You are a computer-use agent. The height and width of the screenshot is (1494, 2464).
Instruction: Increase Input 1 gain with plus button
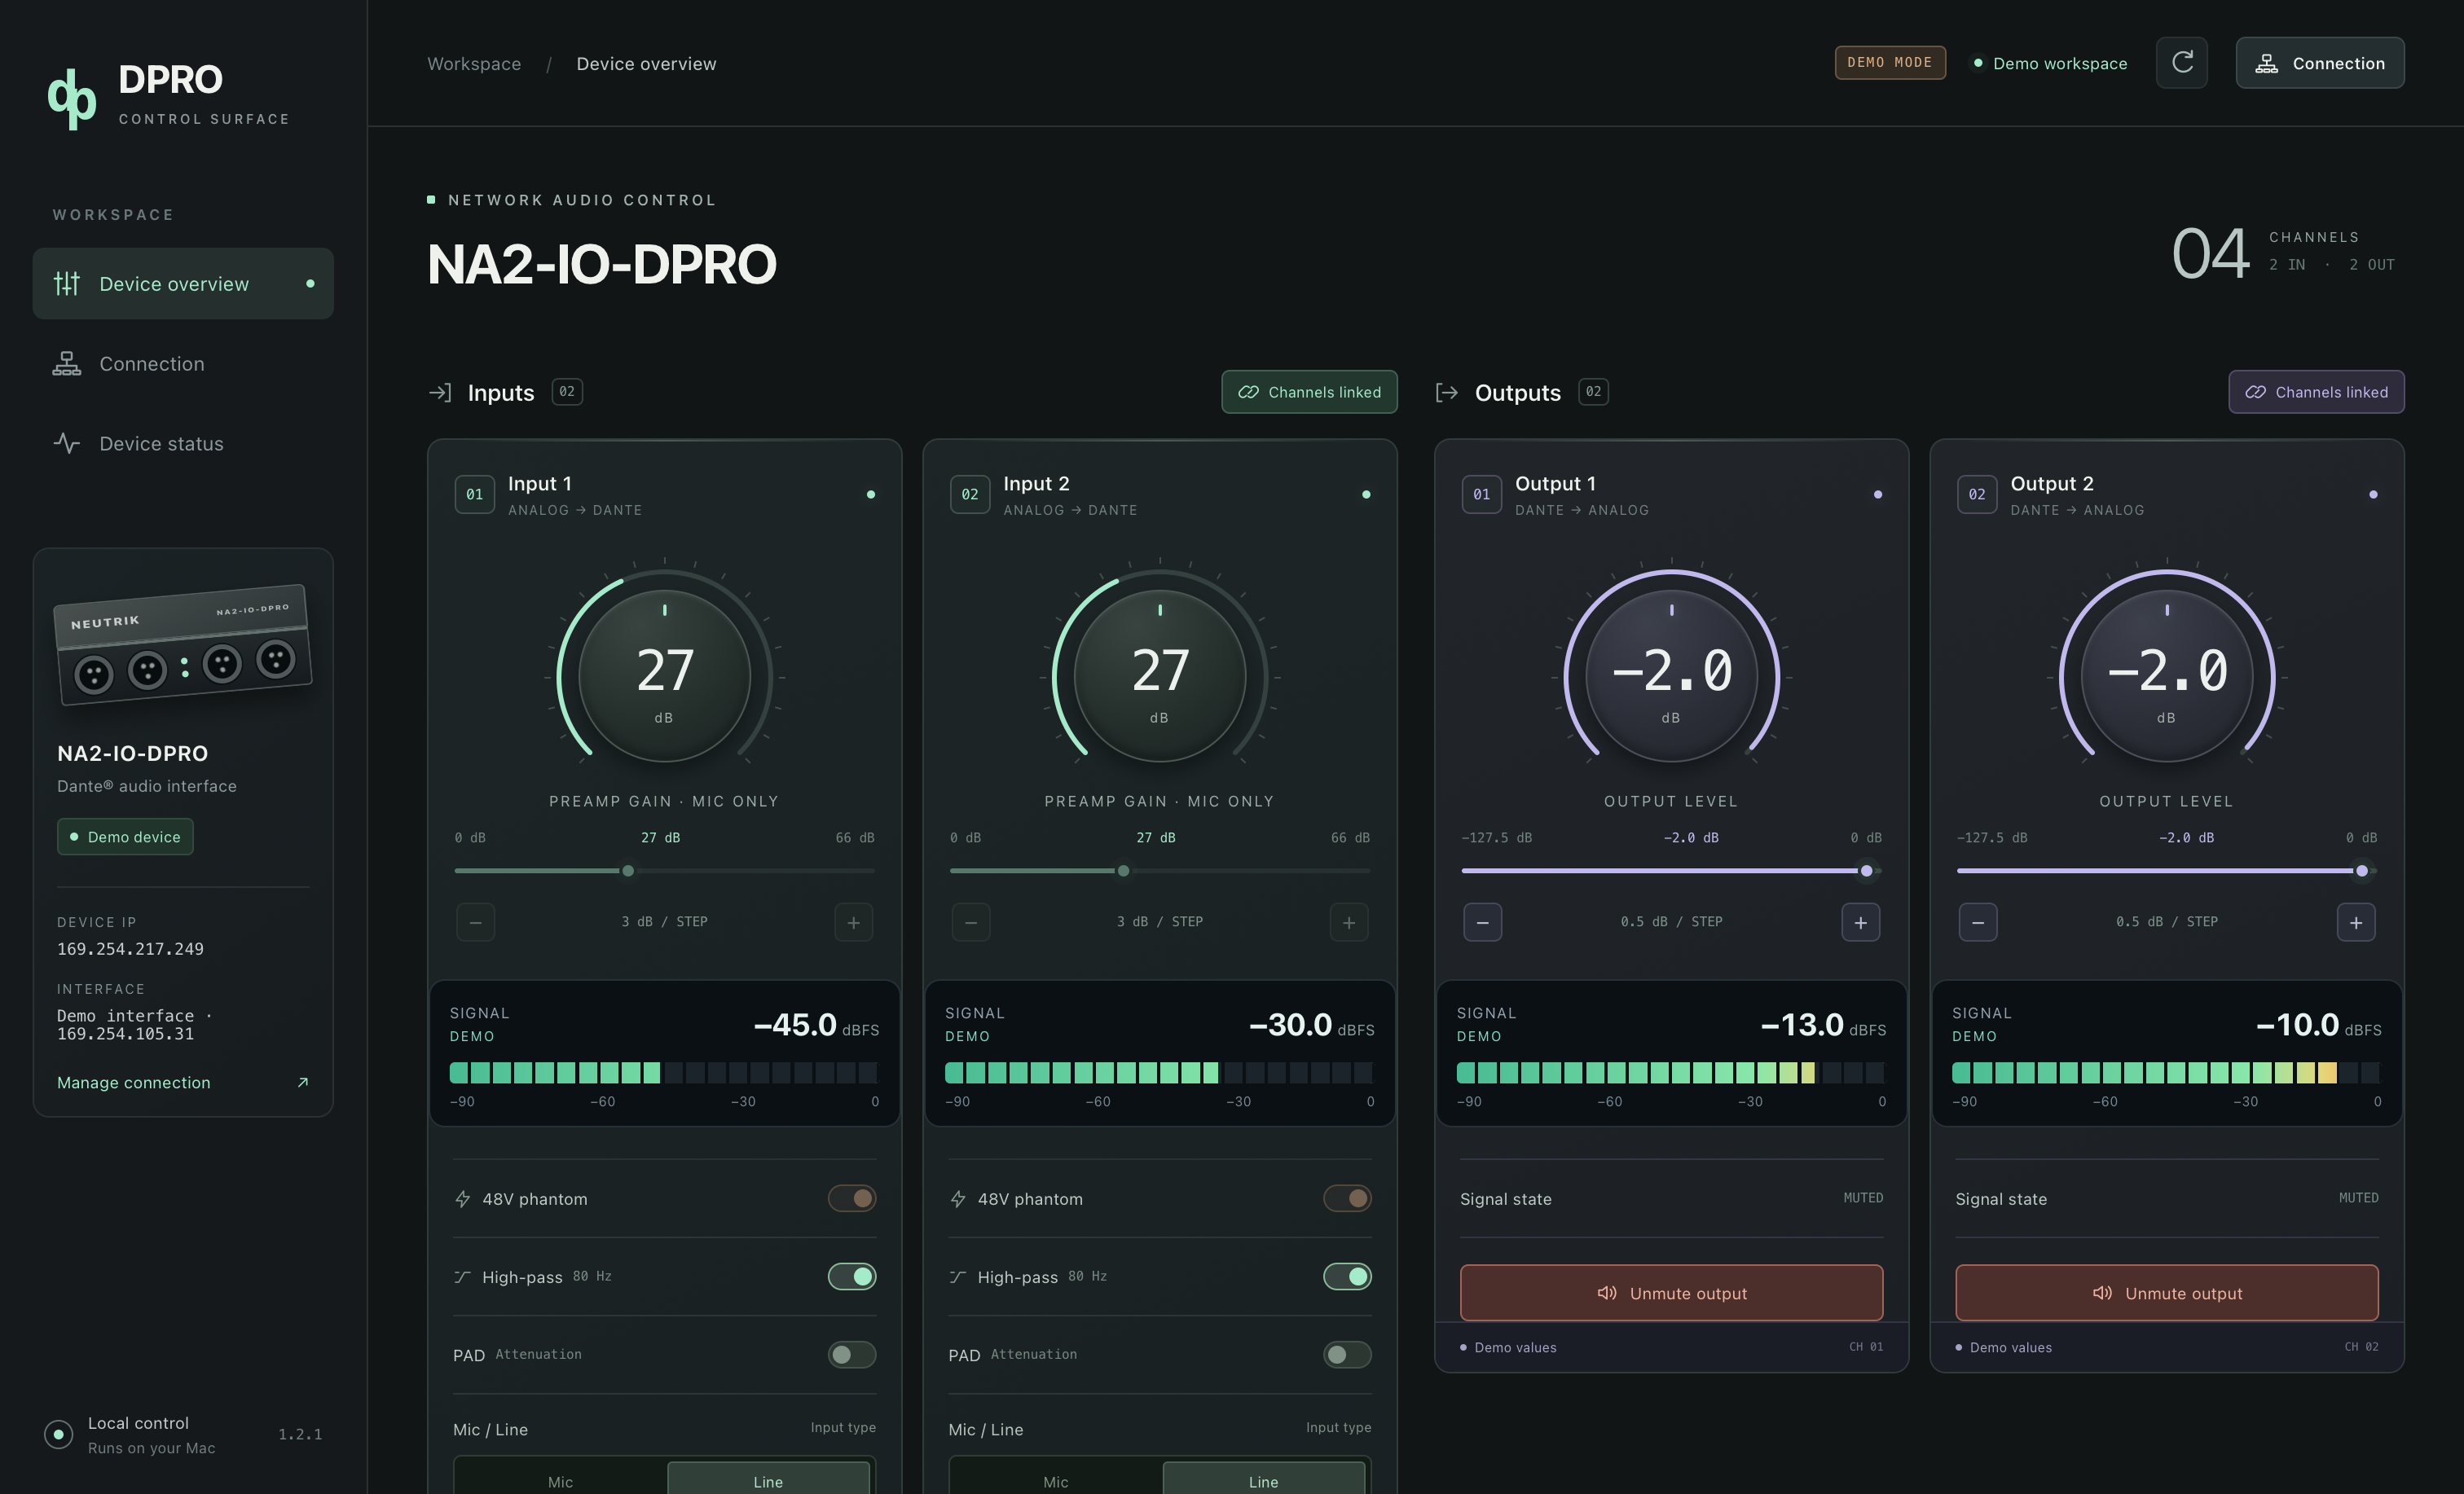[x=853, y=922]
